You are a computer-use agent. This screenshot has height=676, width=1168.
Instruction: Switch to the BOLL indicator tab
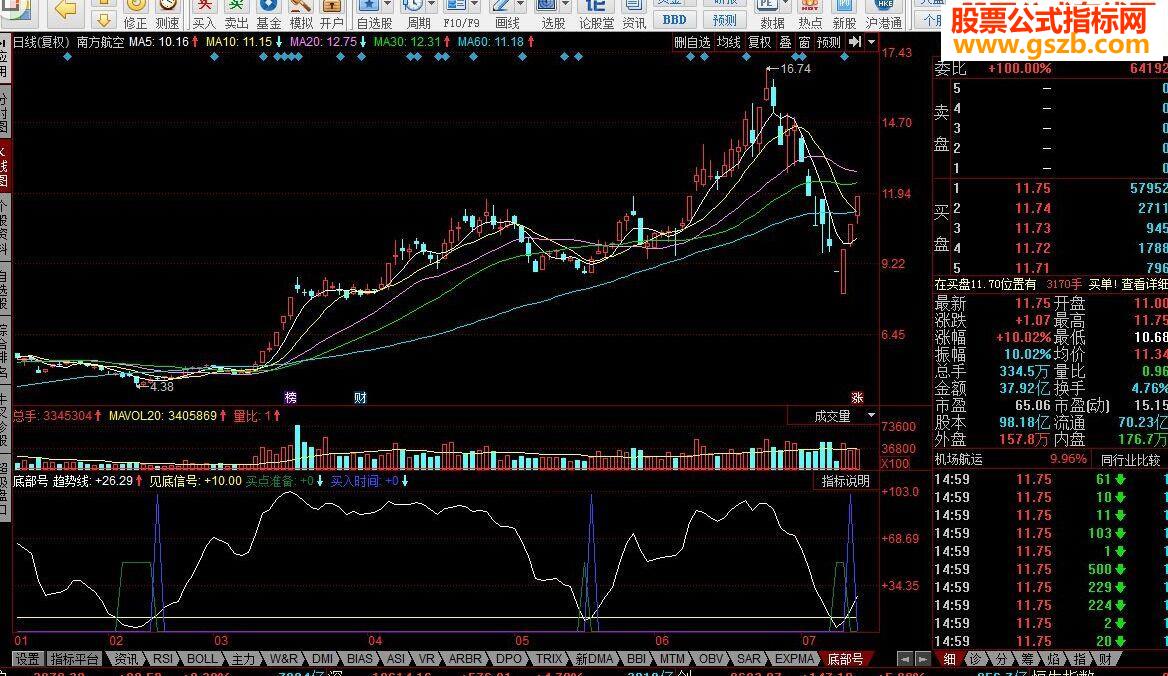point(202,659)
